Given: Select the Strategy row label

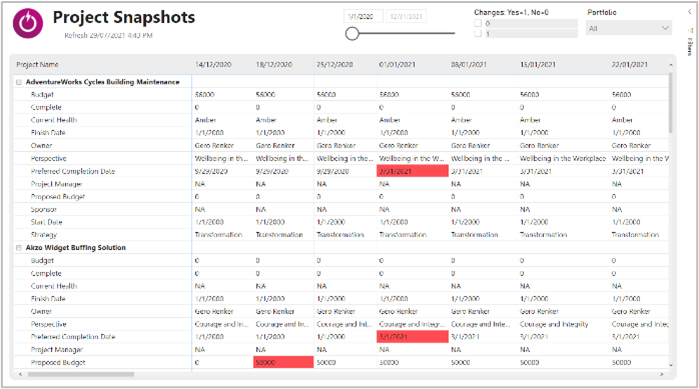Looking at the screenshot, I should pyautogui.click(x=44, y=235).
